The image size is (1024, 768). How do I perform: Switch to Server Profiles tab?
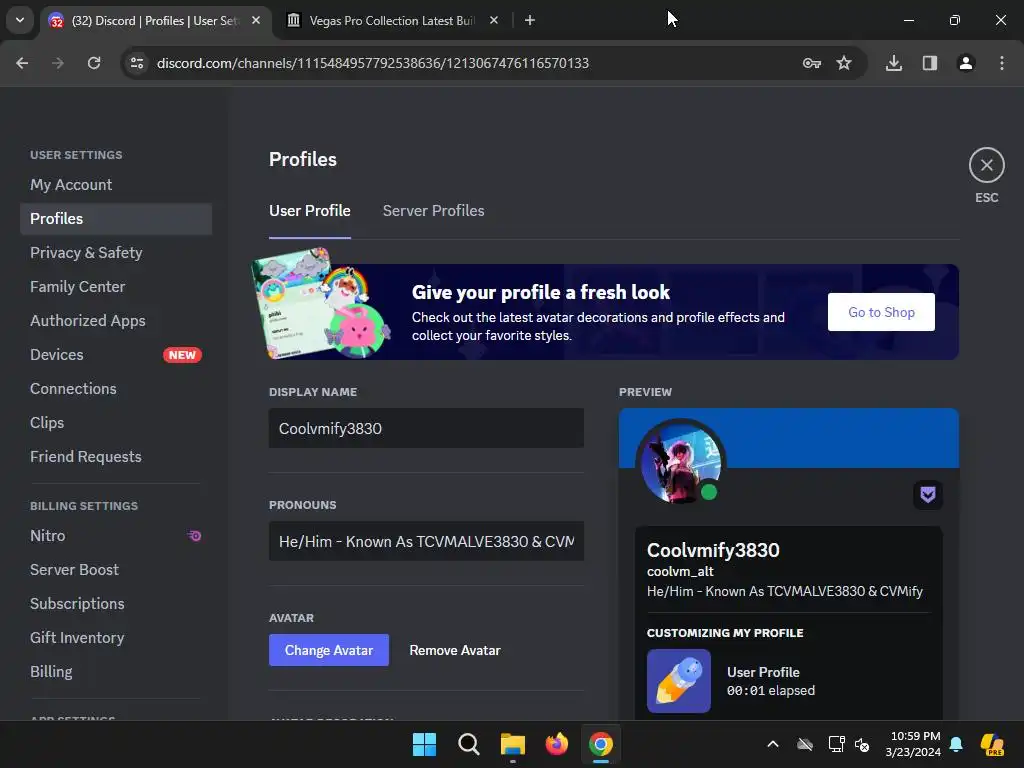434,210
